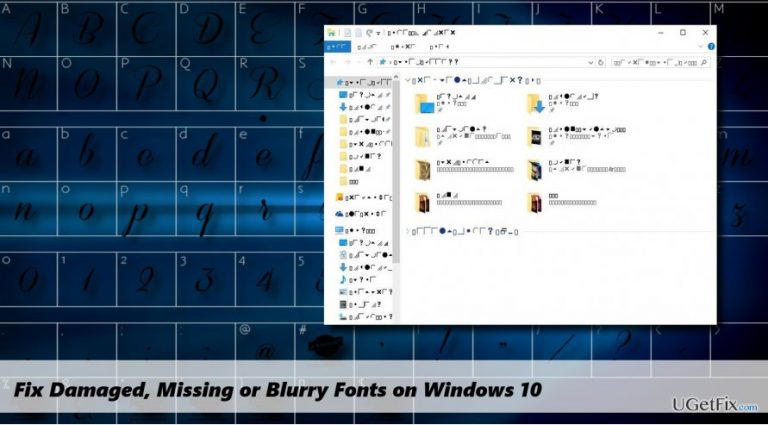Image resolution: width=768 pixels, height=425 pixels.
Task: Open Videos filmstrip item in the sidebar
Action: [360, 305]
